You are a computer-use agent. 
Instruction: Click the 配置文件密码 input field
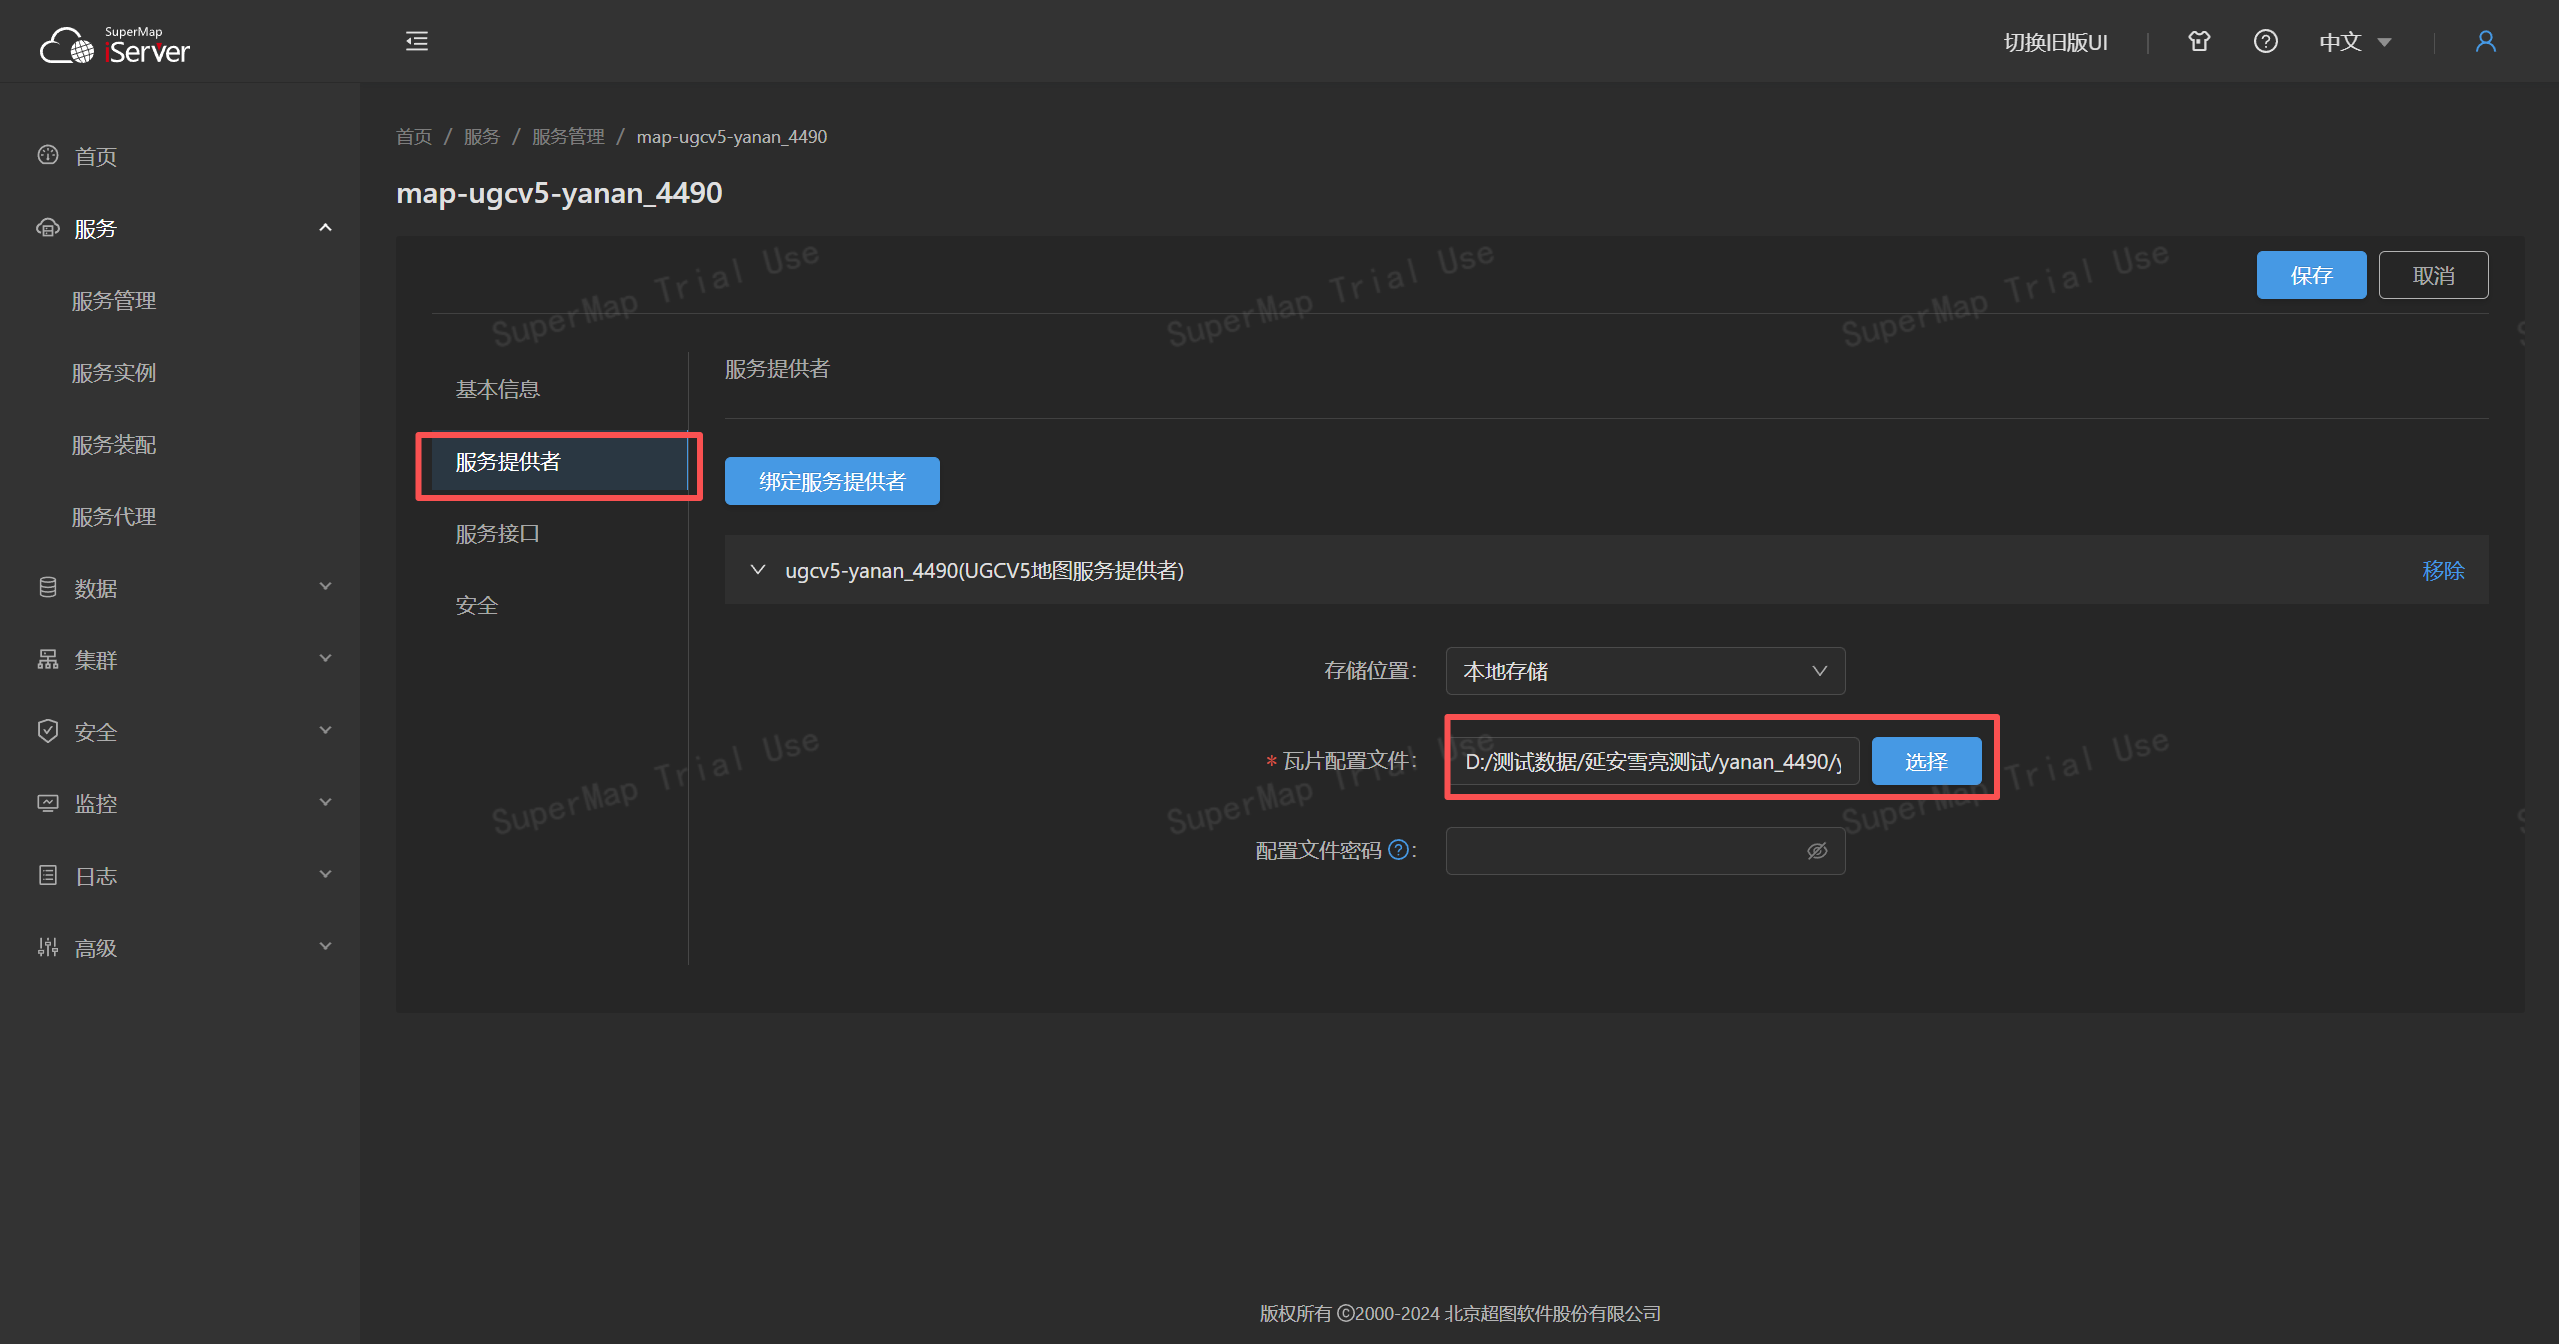click(x=1620, y=851)
